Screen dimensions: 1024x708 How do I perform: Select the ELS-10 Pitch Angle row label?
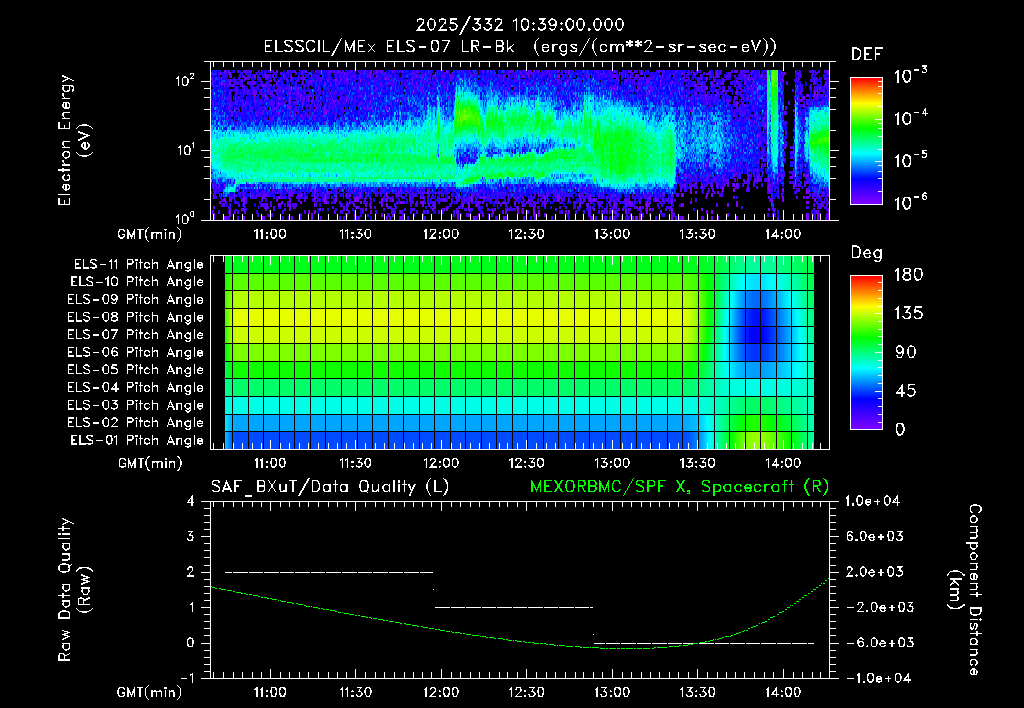tap(137, 282)
